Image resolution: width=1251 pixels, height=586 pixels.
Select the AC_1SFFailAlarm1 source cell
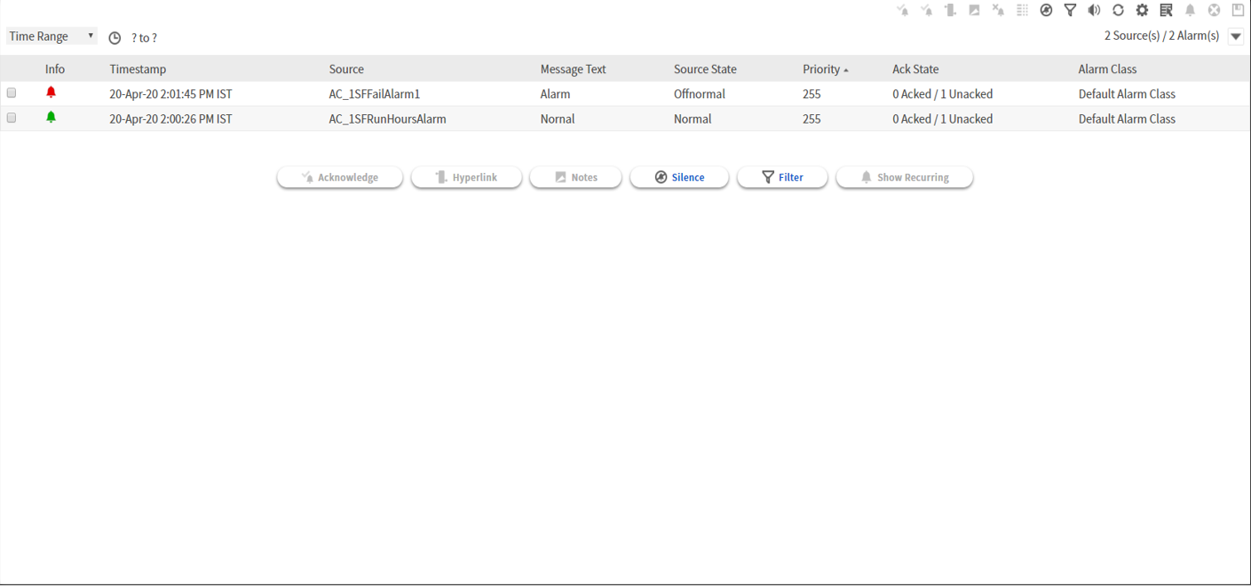click(x=374, y=94)
